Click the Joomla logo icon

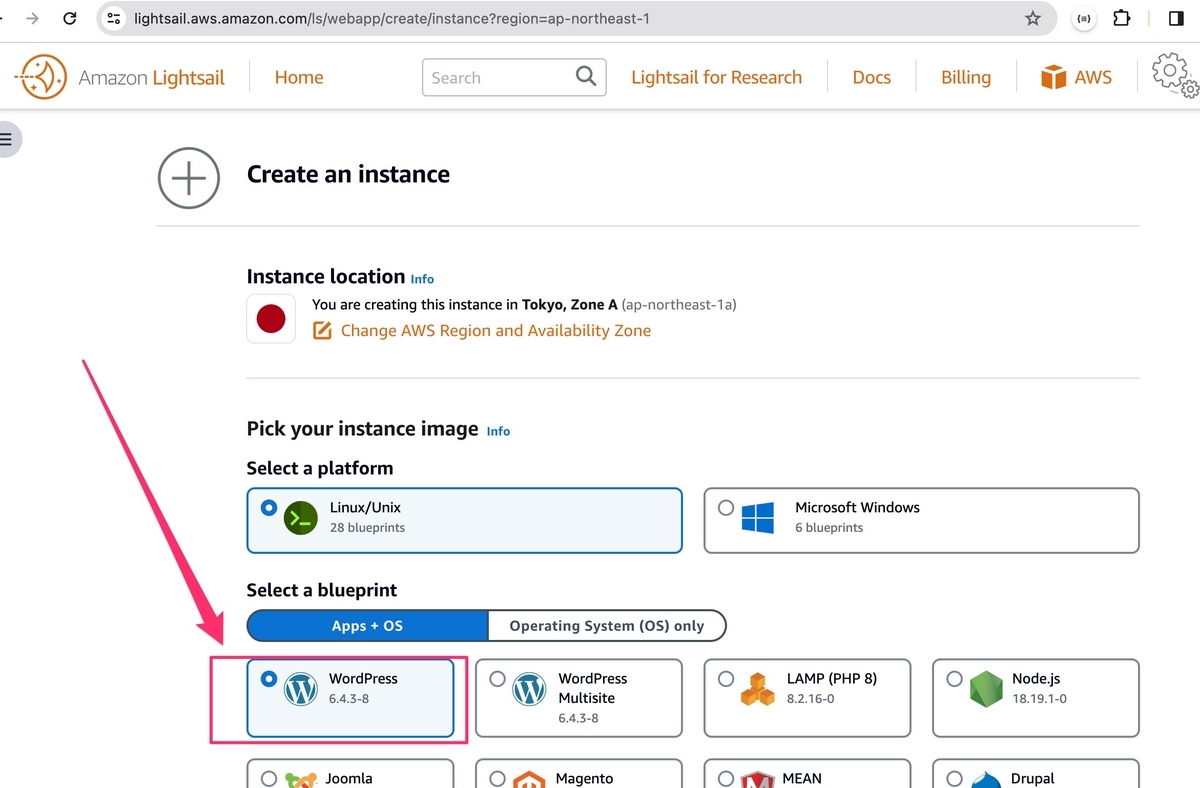click(x=300, y=780)
